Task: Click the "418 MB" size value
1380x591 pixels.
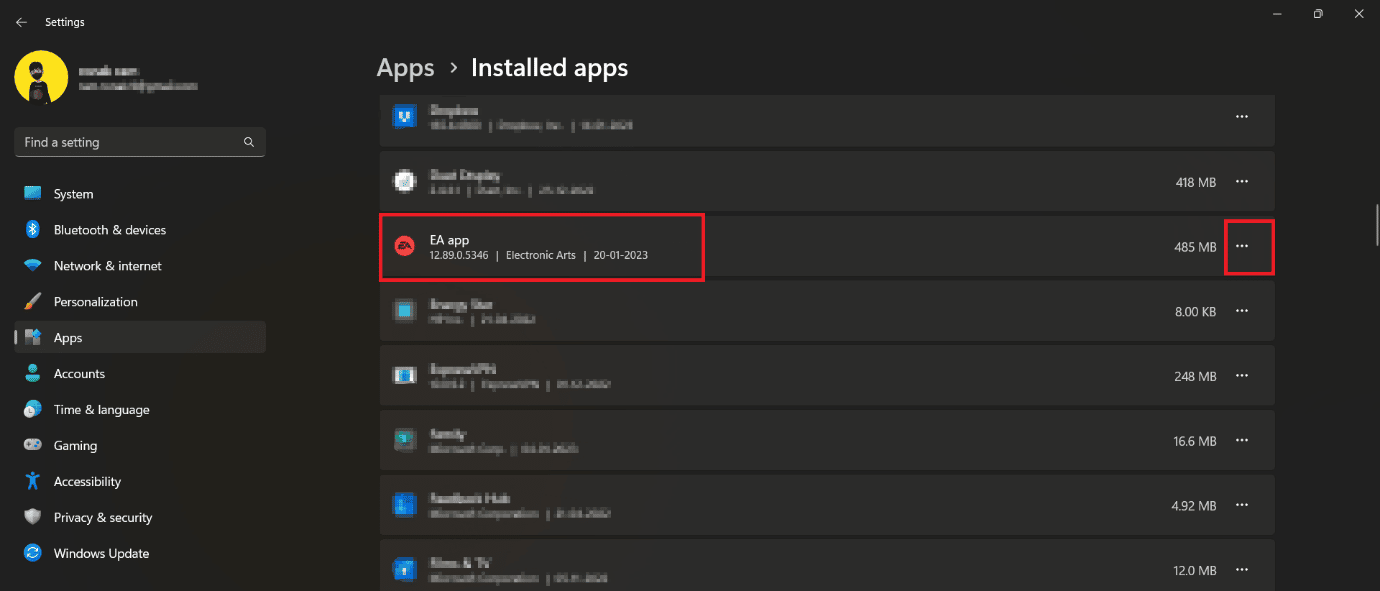Action: pos(1195,182)
